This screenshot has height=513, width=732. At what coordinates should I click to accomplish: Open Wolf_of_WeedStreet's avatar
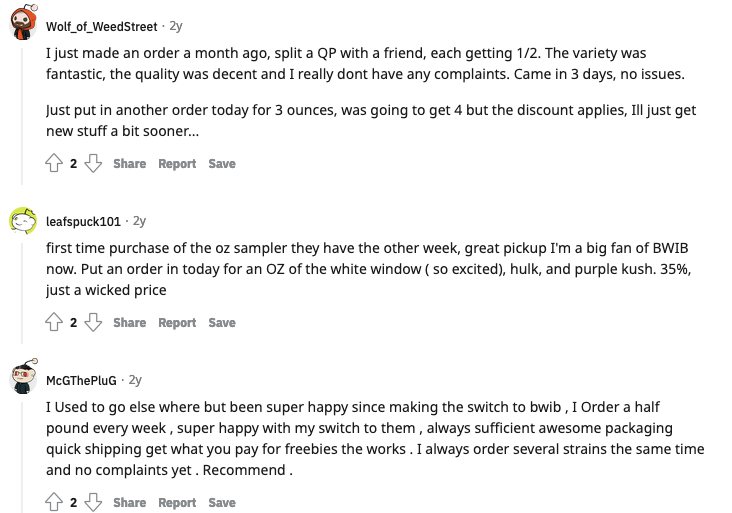point(23,22)
